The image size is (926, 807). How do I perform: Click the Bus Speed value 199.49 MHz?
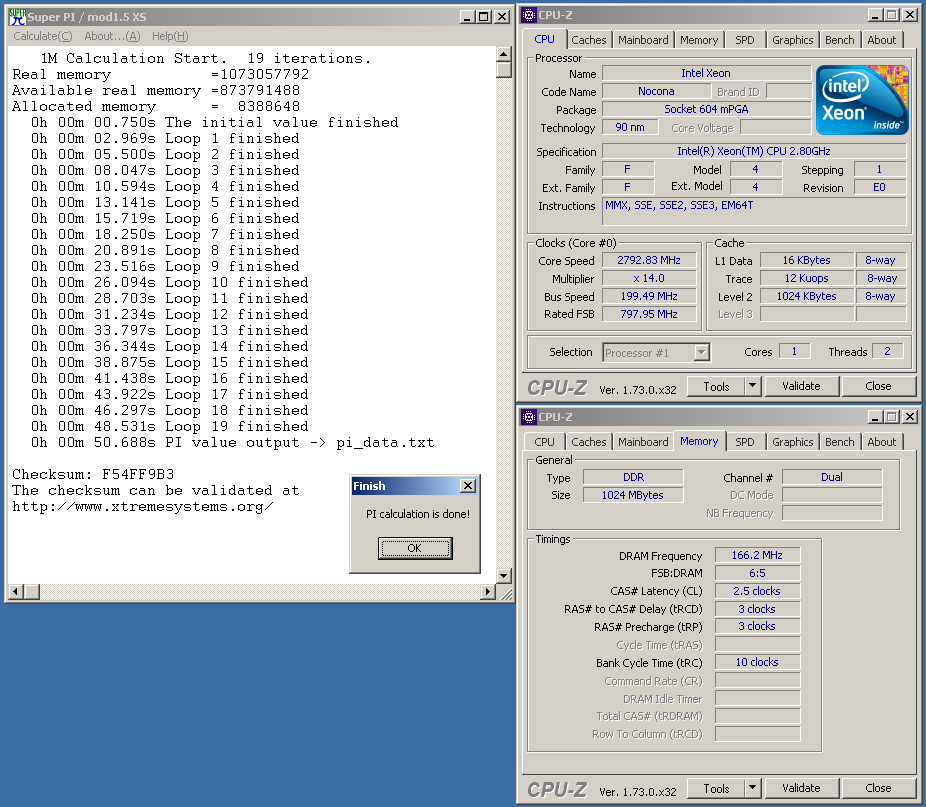(649, 296)
